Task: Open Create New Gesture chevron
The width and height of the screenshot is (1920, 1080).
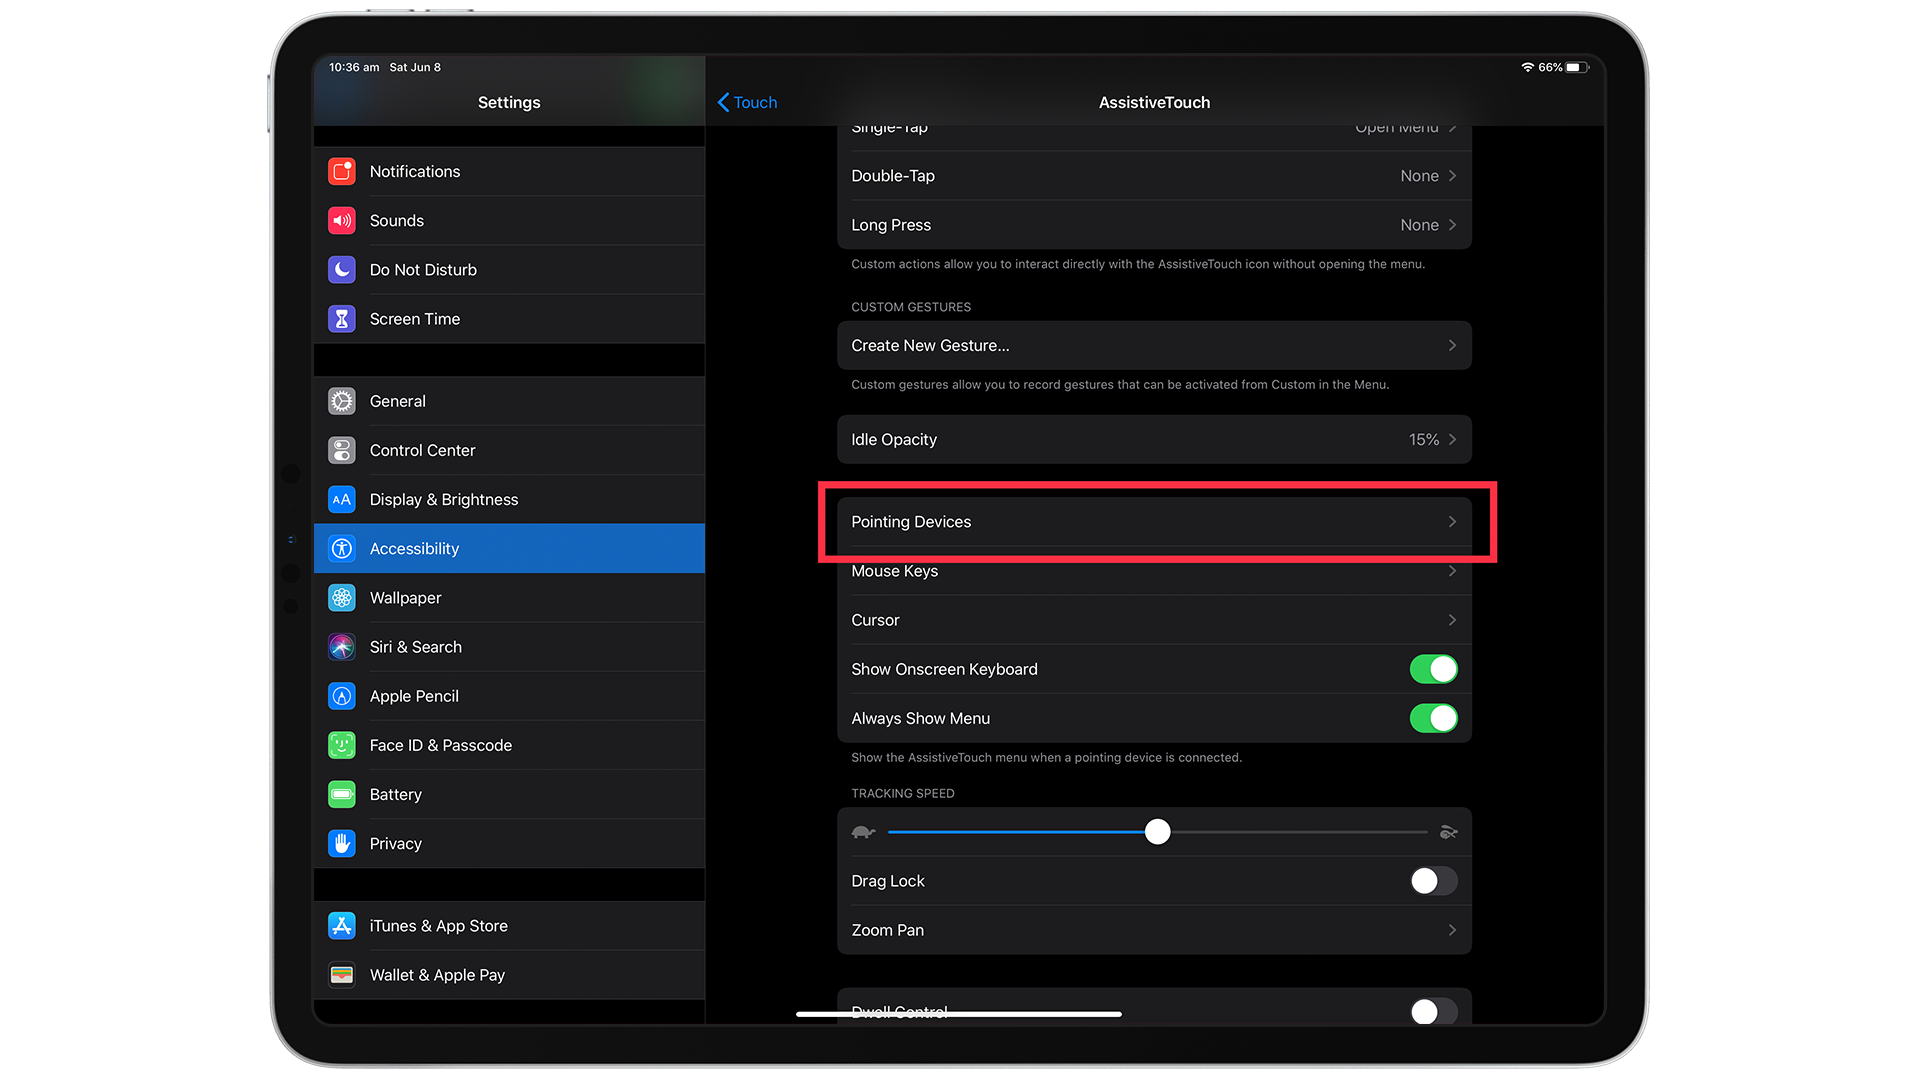Action: (x=1452, y=345)
